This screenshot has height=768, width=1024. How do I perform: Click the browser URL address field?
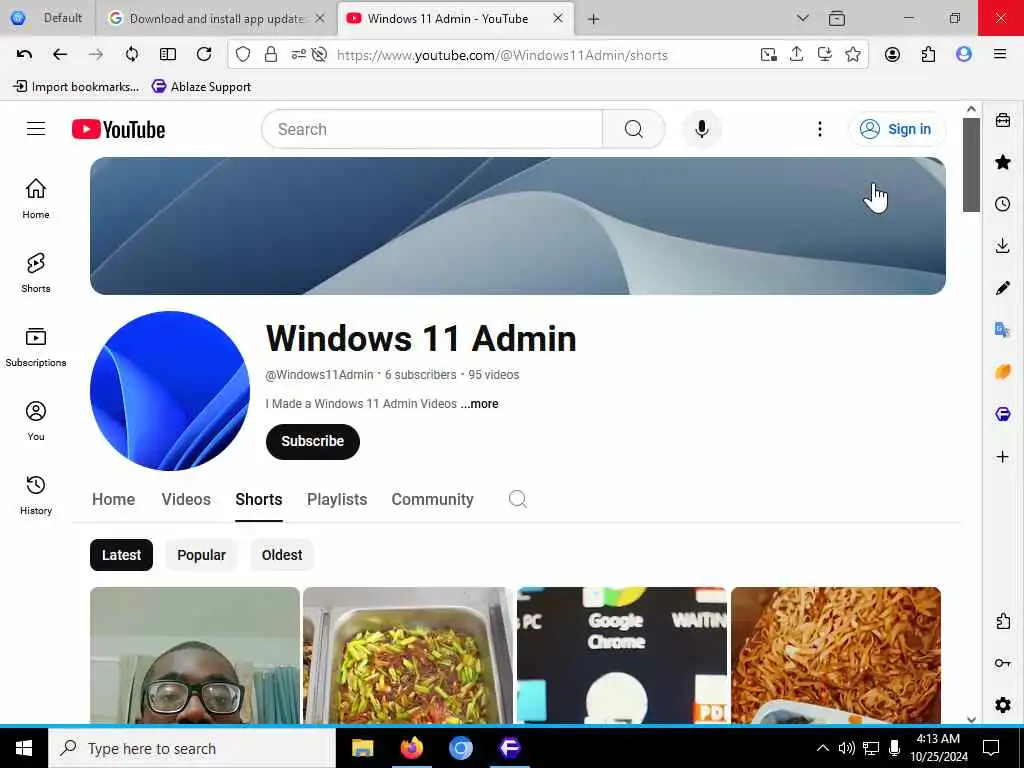tap(502, 55)
